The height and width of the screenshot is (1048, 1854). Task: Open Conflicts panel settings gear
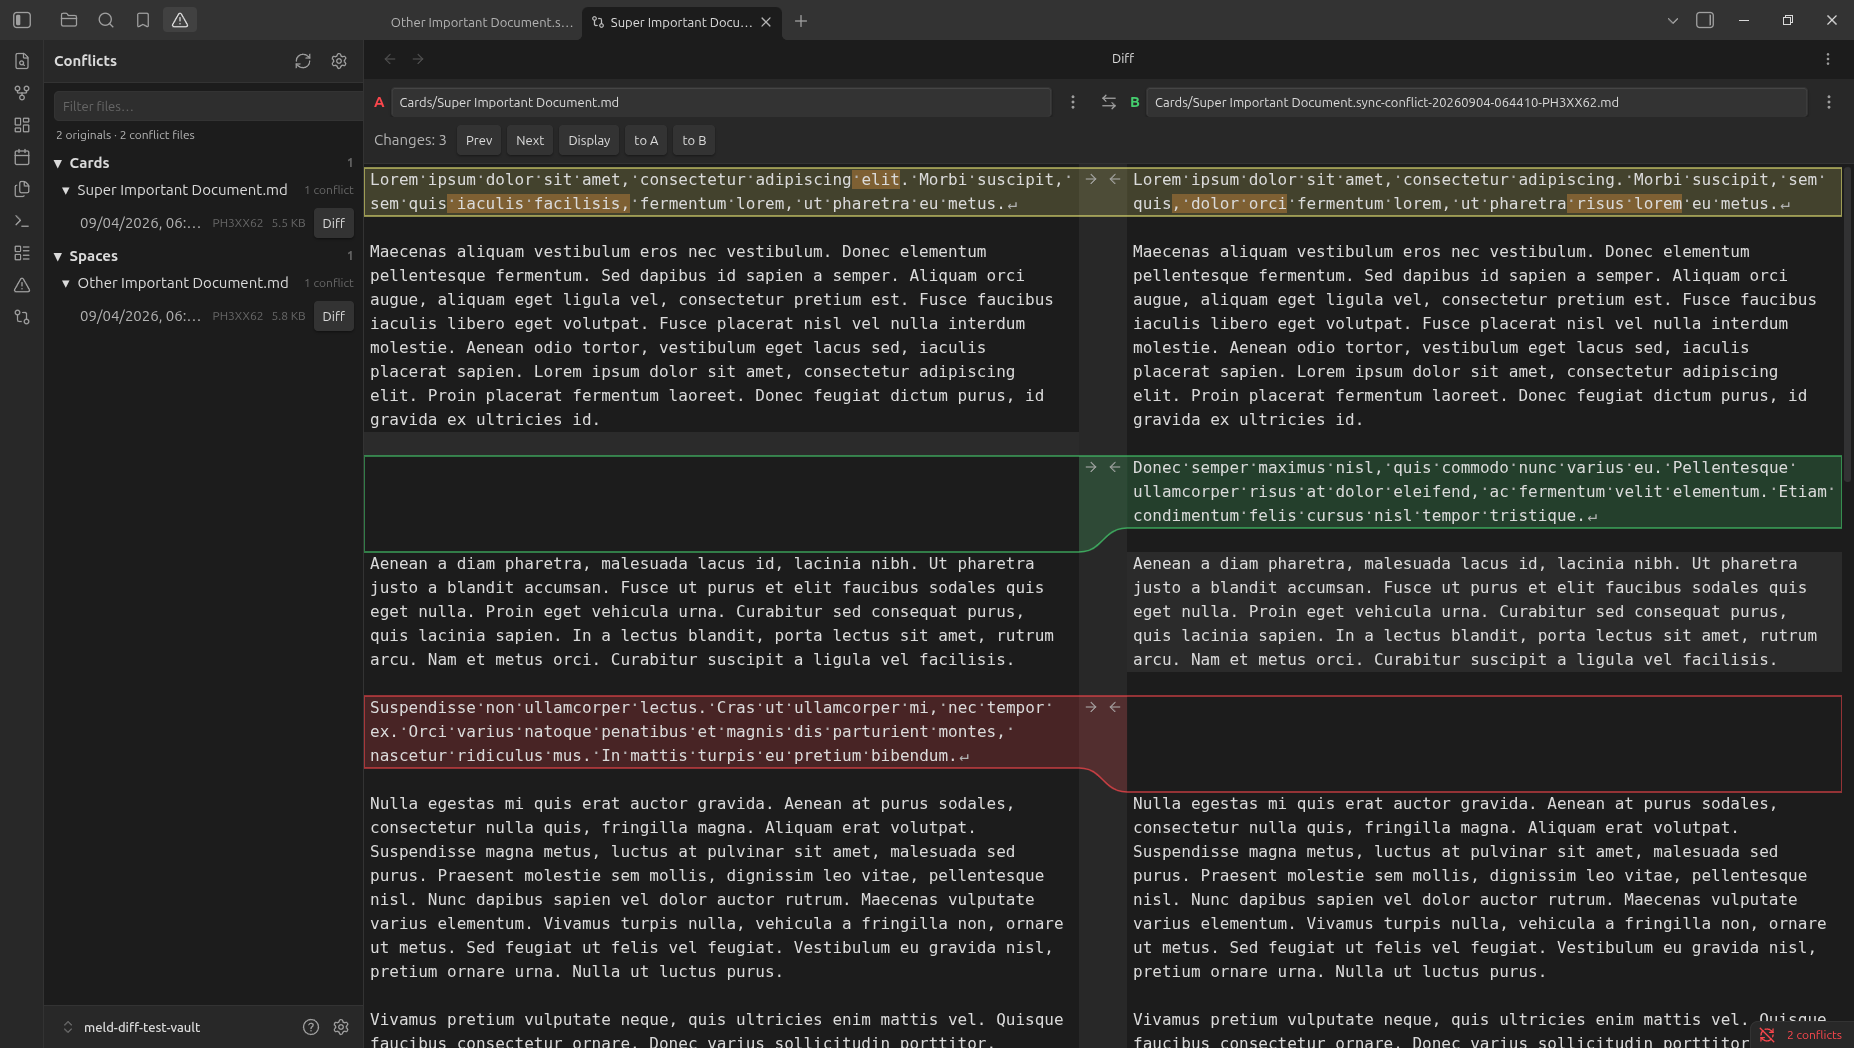(x=339, y=61)
